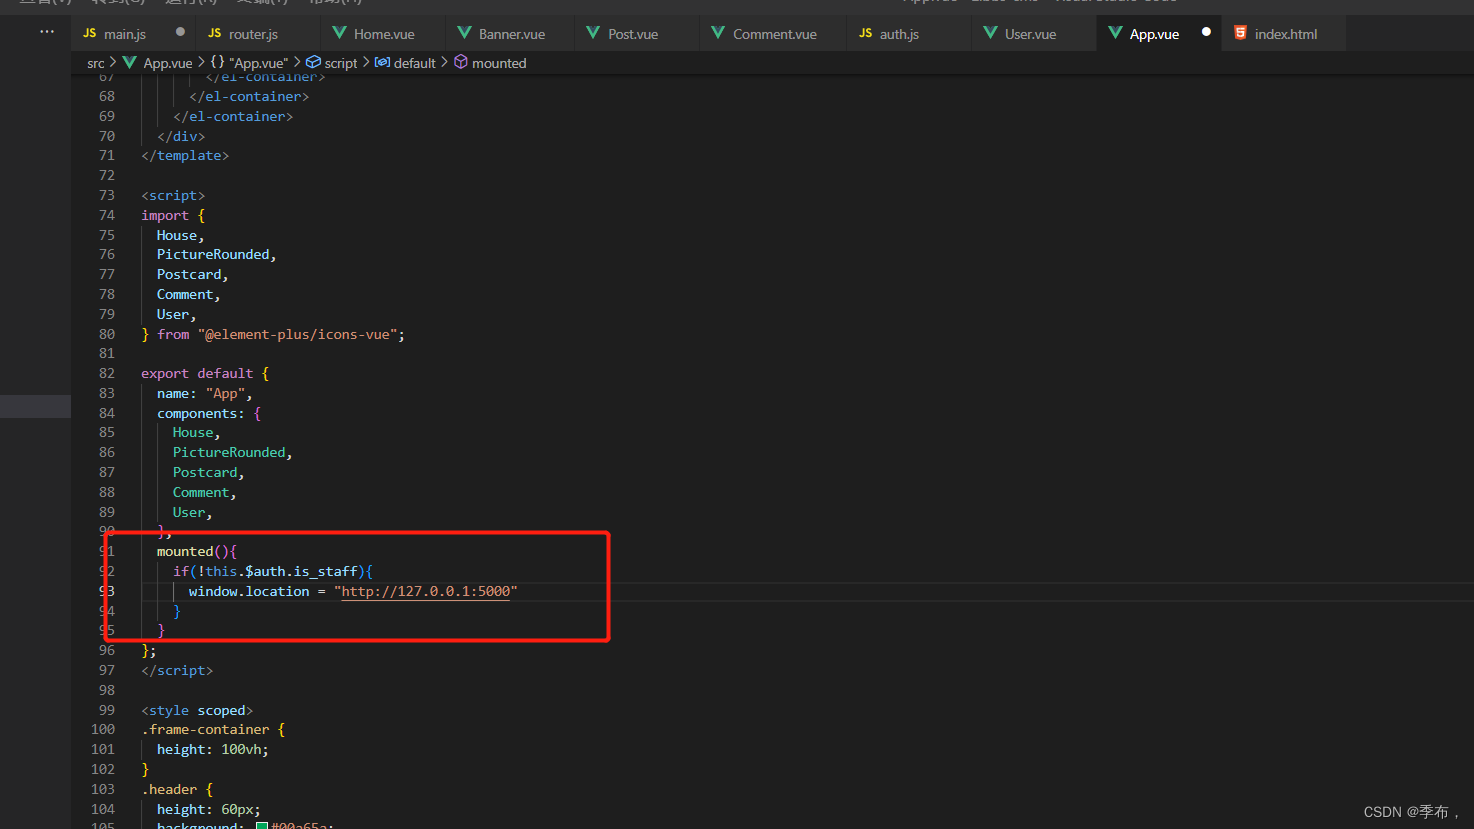Viewport: 1474px width, 829px height.
Task: Click line number 73 in the gutter
Action: tap(107, 195)
